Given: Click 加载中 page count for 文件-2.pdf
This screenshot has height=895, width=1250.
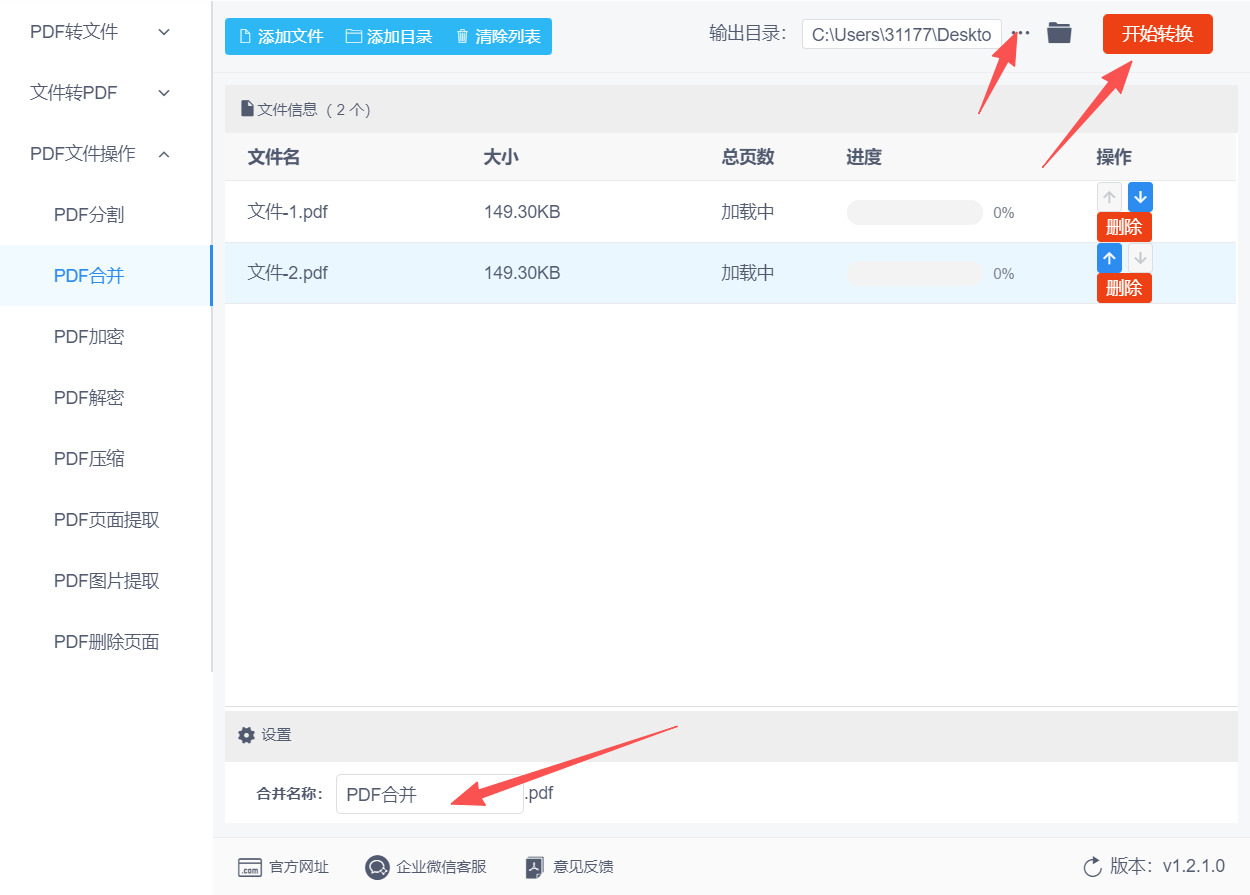Looking at the screenshot, I should point(748,273).
